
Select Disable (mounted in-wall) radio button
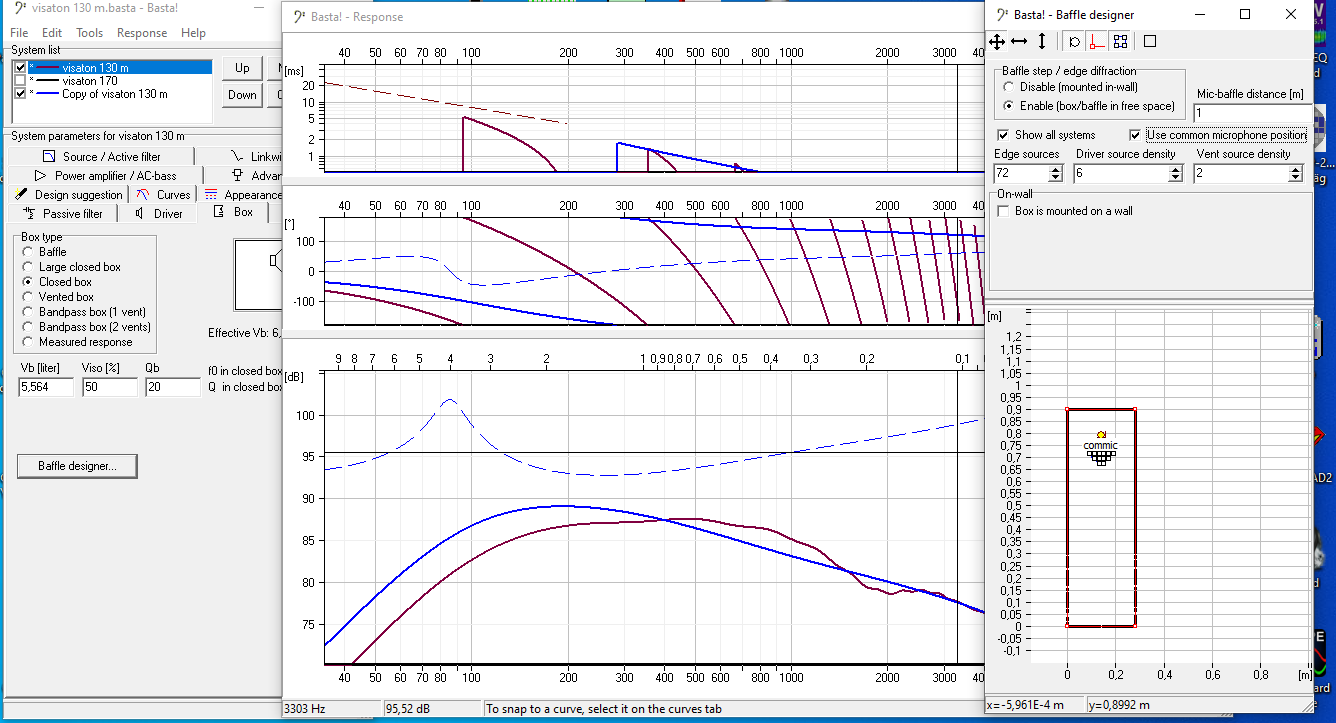(x=1009, y=88)
